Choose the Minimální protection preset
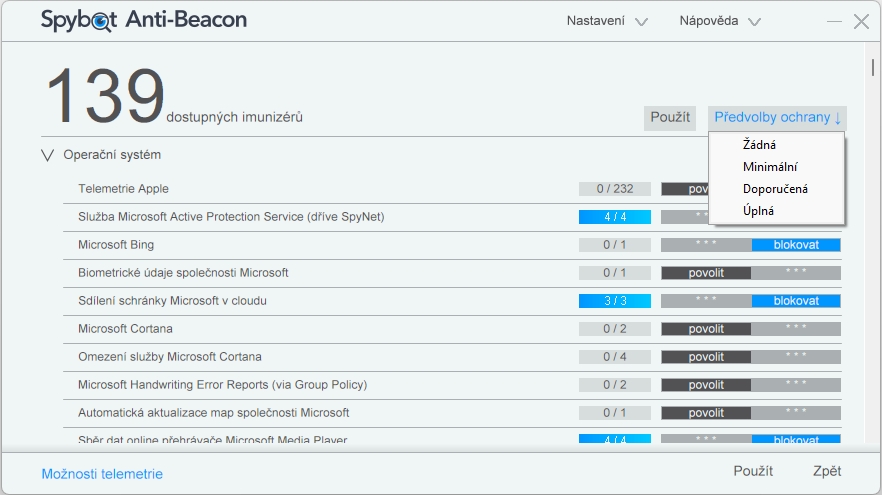 769,167
